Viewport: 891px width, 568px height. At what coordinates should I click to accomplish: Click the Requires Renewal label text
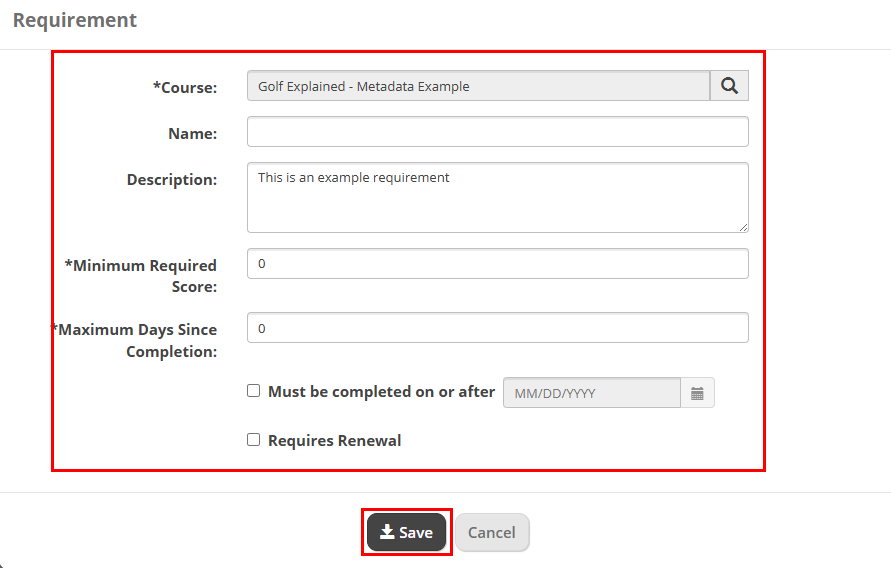(x=335, y=441)
